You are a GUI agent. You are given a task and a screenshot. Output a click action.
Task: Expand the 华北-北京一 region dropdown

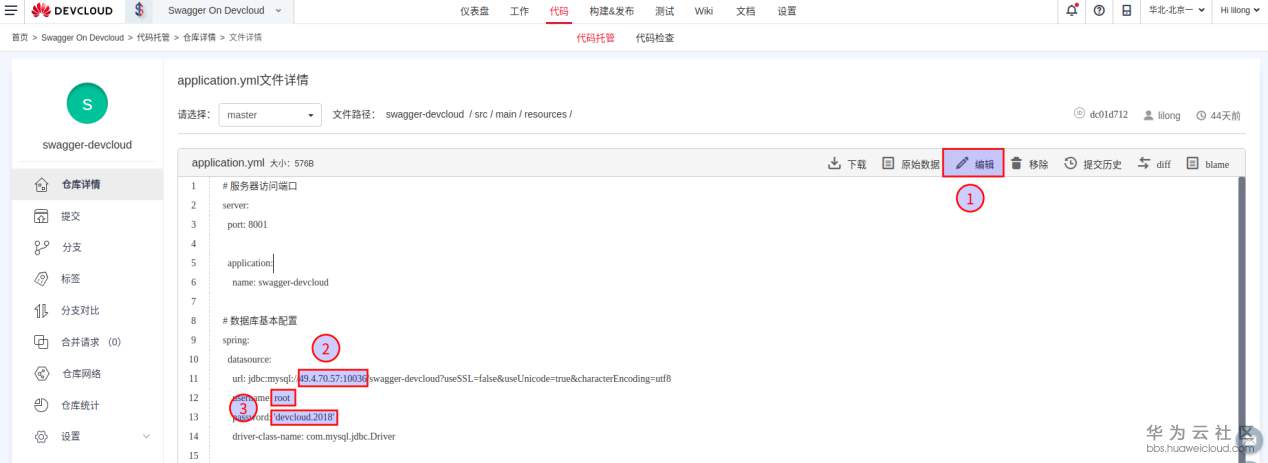(1176, 10)
